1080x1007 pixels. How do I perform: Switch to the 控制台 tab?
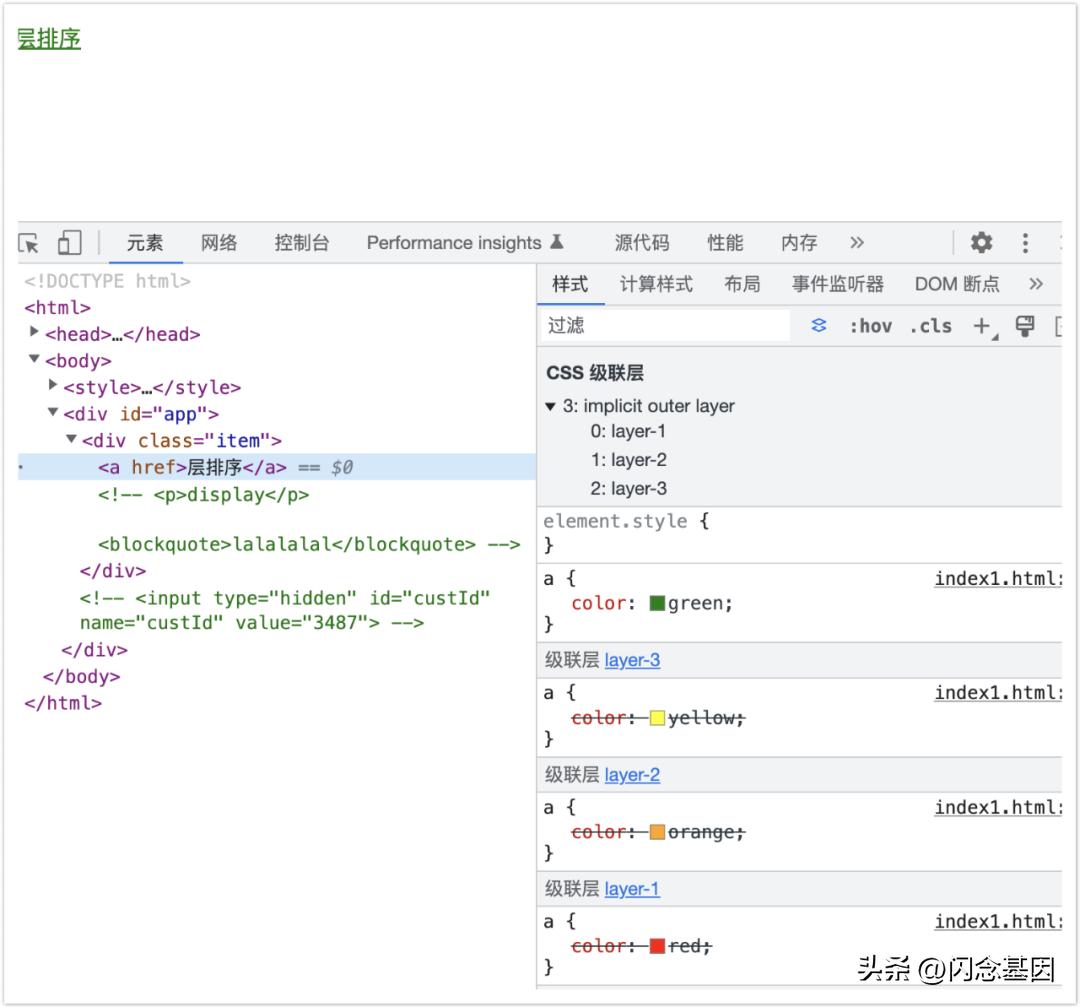[301, 243]
